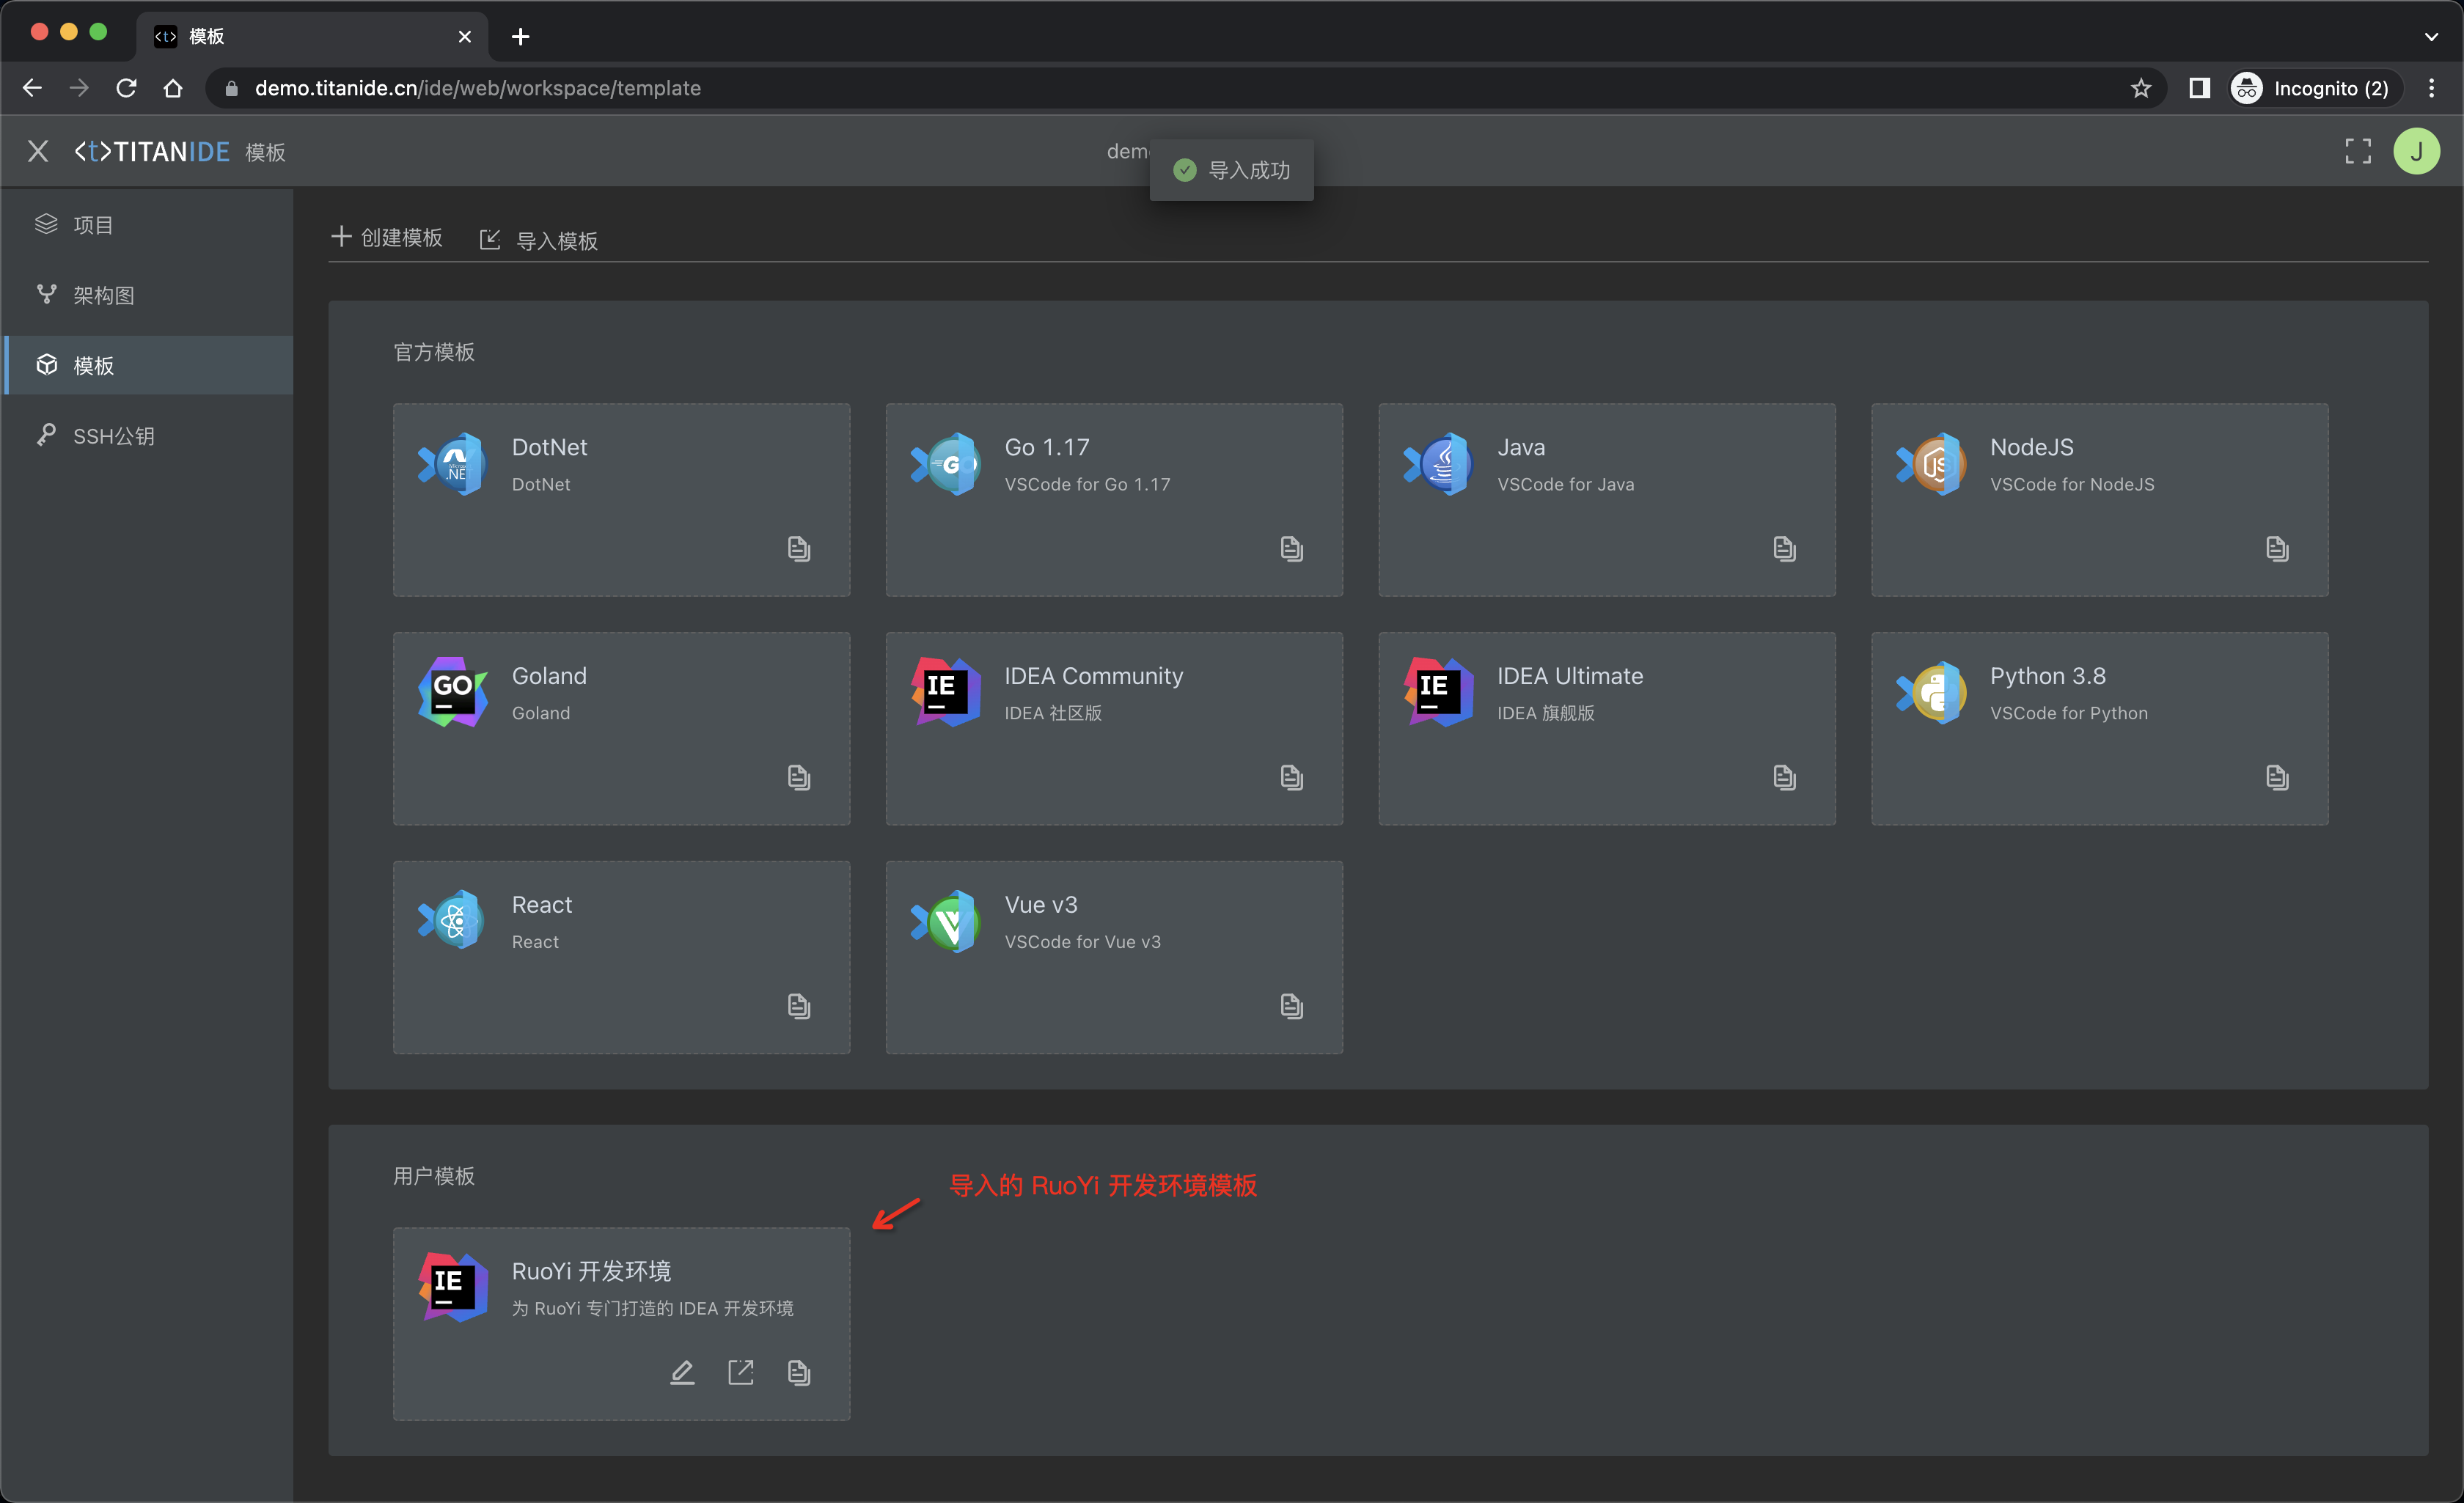The image size is (2464, 1503).
Task: Open SSH公钥 sidebar entry
Action: coord(113,436)
